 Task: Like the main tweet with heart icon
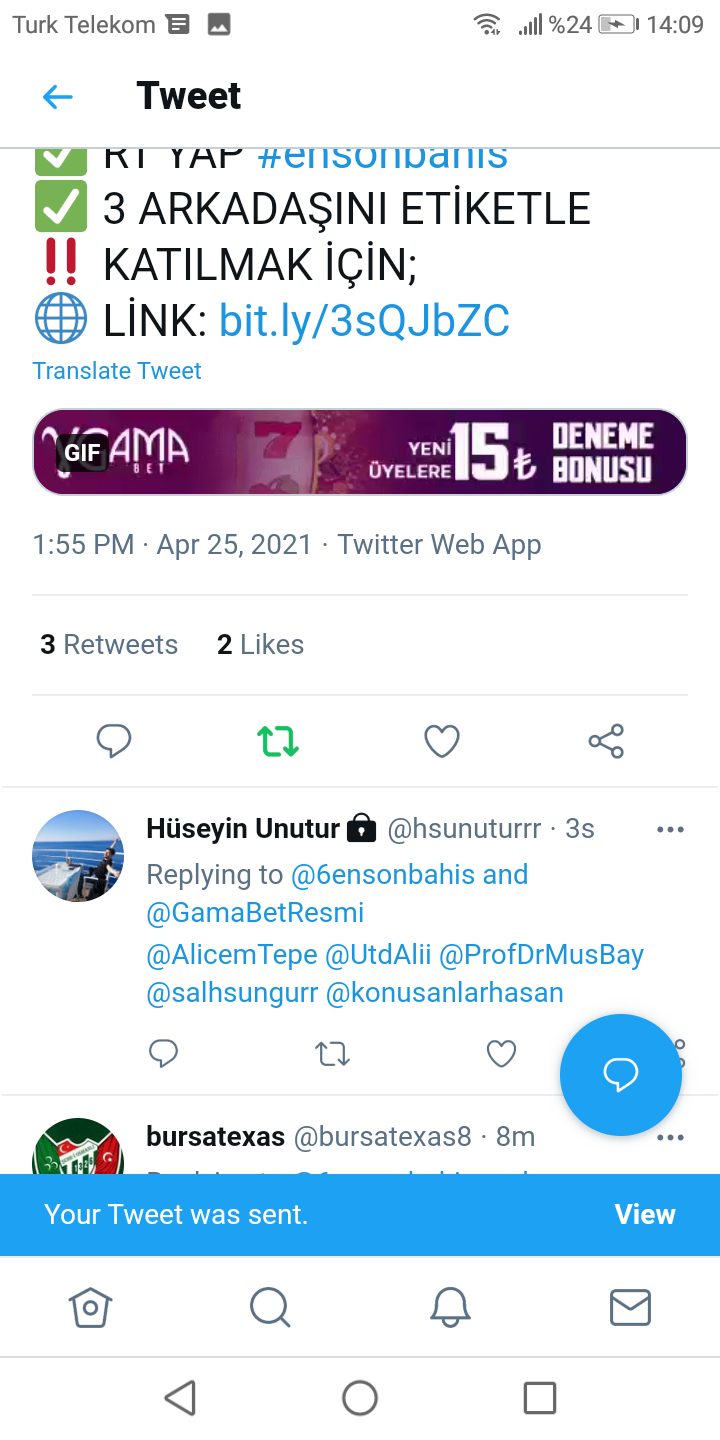[442, 741]
